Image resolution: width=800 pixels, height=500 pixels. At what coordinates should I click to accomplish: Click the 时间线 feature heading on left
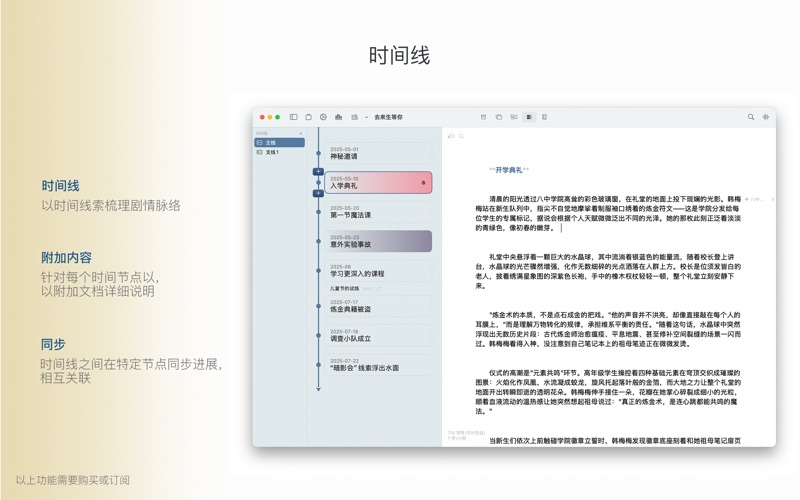point(60,186)
